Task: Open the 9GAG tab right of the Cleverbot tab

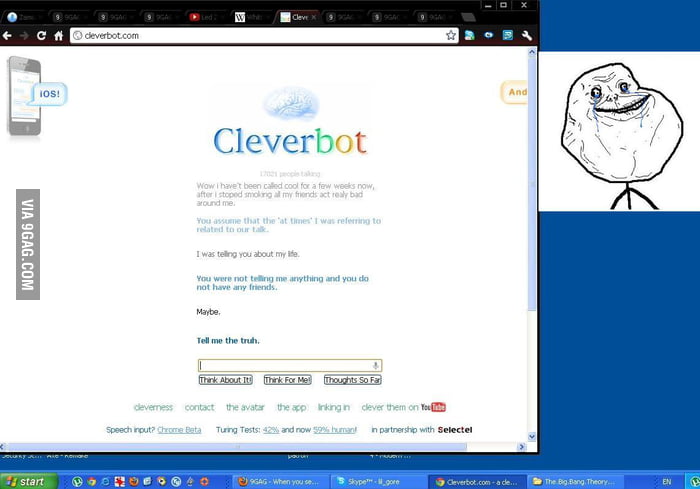Action: pos(343,17)
